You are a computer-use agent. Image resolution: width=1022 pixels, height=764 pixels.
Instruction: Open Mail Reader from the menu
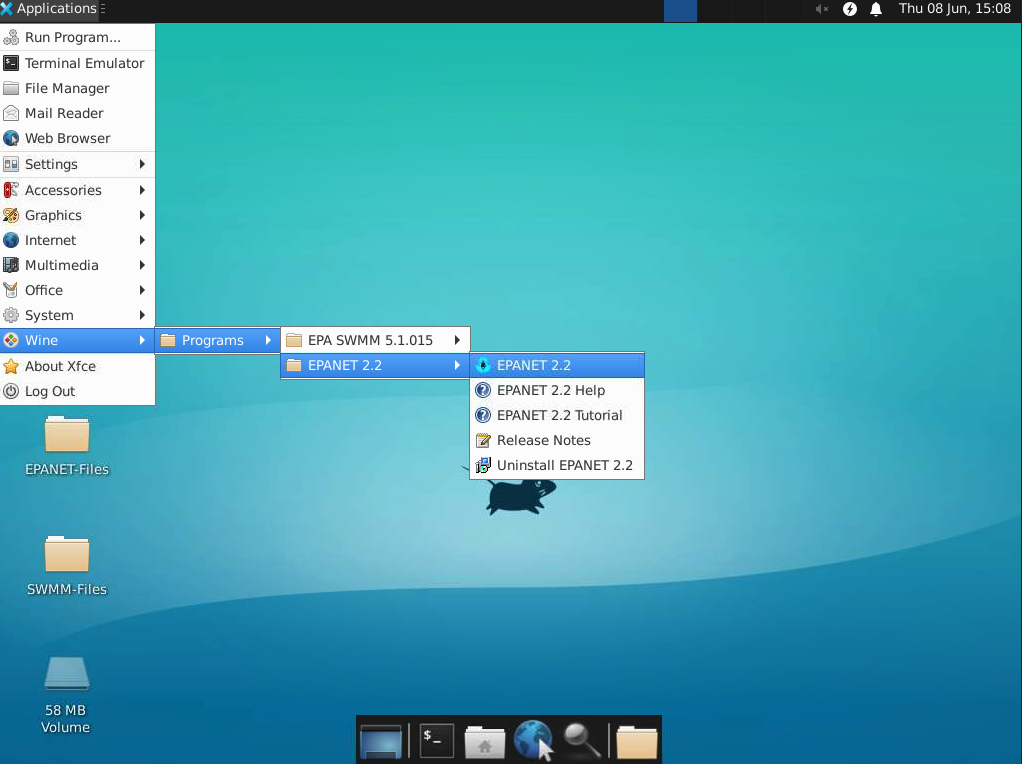pyautogui.click(x=77, y=113)
